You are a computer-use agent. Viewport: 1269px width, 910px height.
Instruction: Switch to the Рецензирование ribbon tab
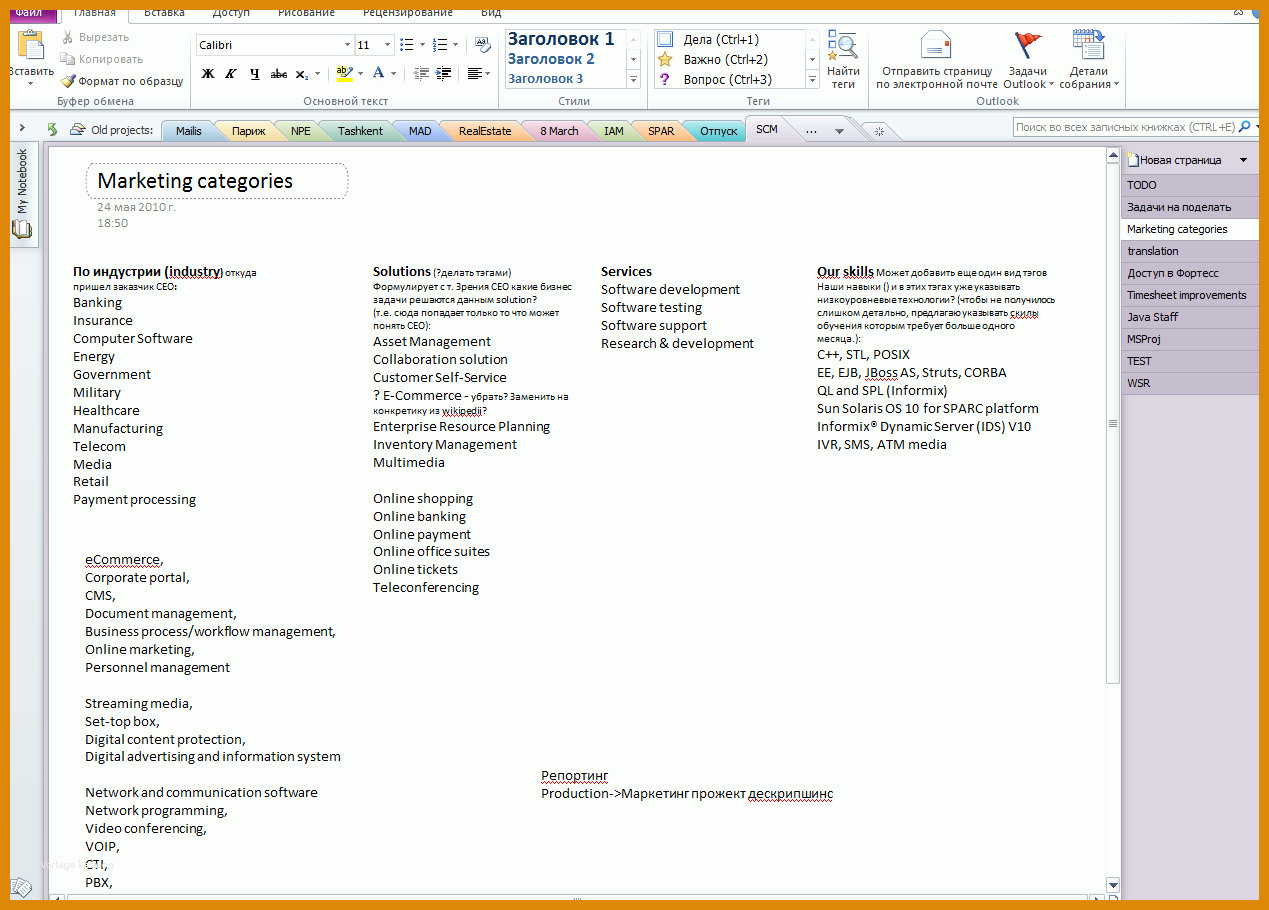coord(406,12)
